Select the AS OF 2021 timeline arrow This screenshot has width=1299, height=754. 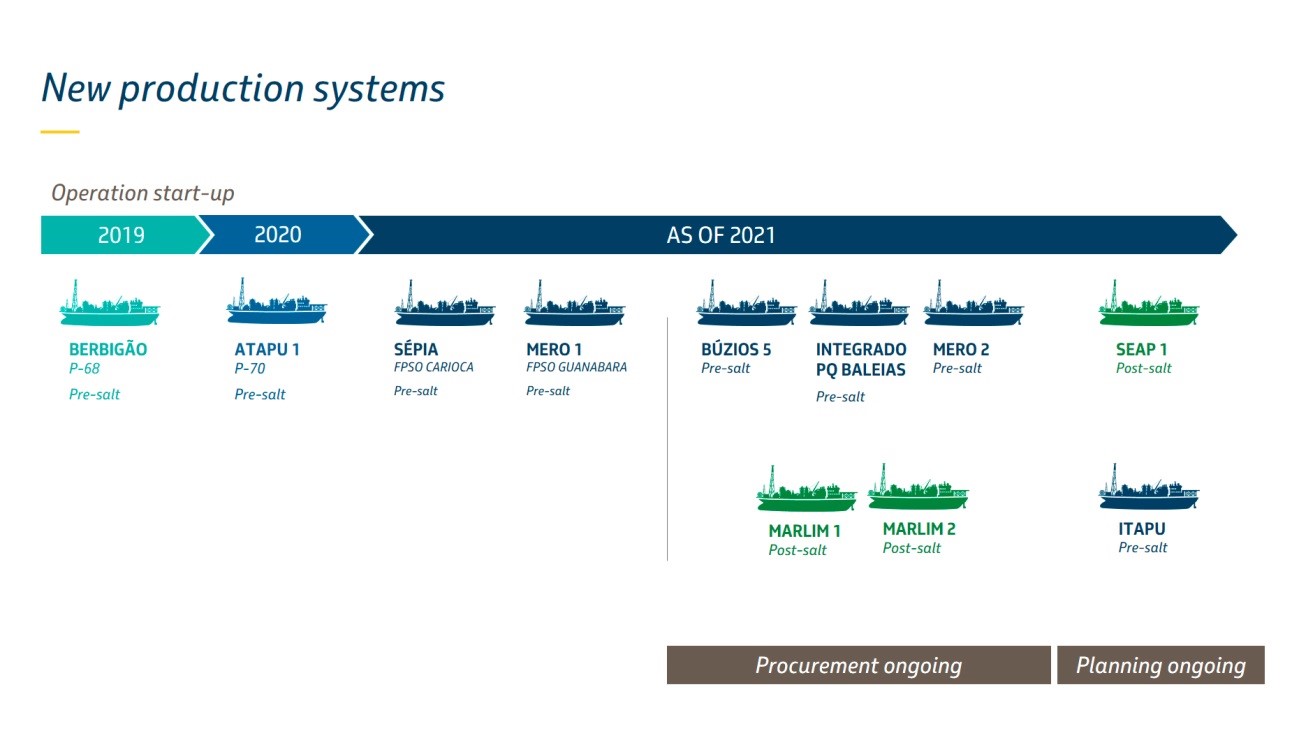[797, 235]
